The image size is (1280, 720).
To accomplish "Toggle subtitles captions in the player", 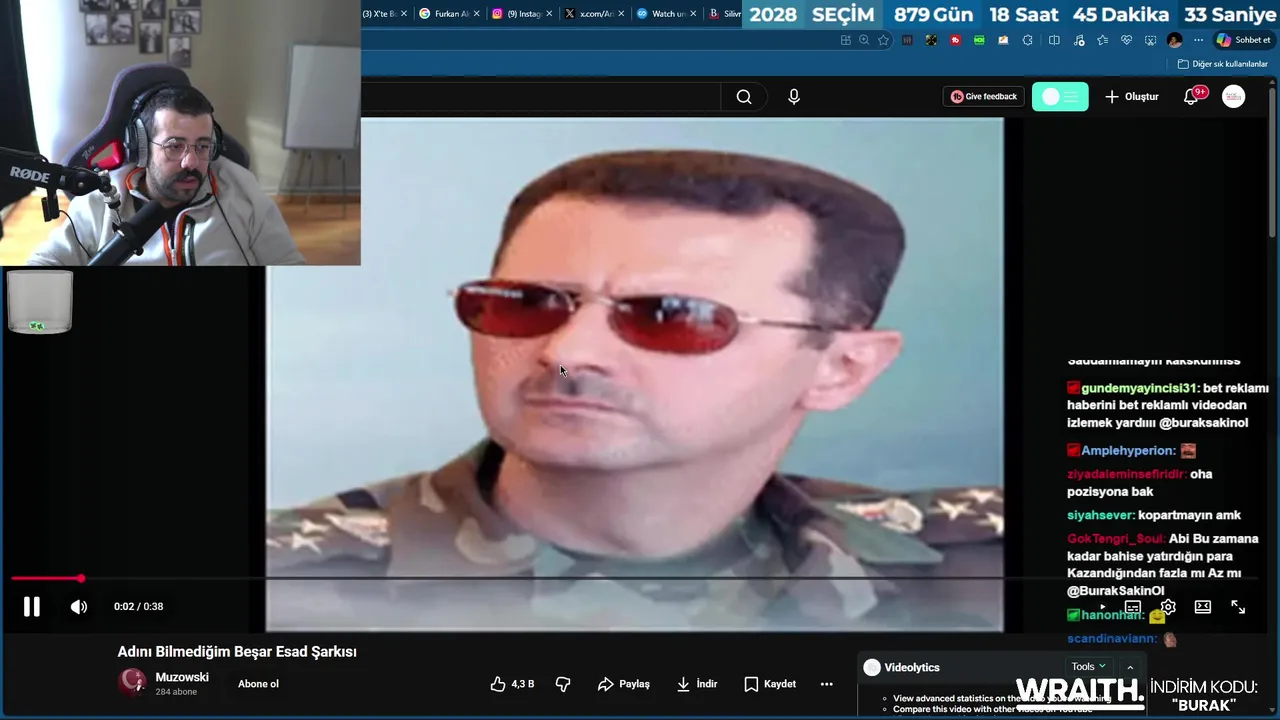I will click(x=1133, y=607).
